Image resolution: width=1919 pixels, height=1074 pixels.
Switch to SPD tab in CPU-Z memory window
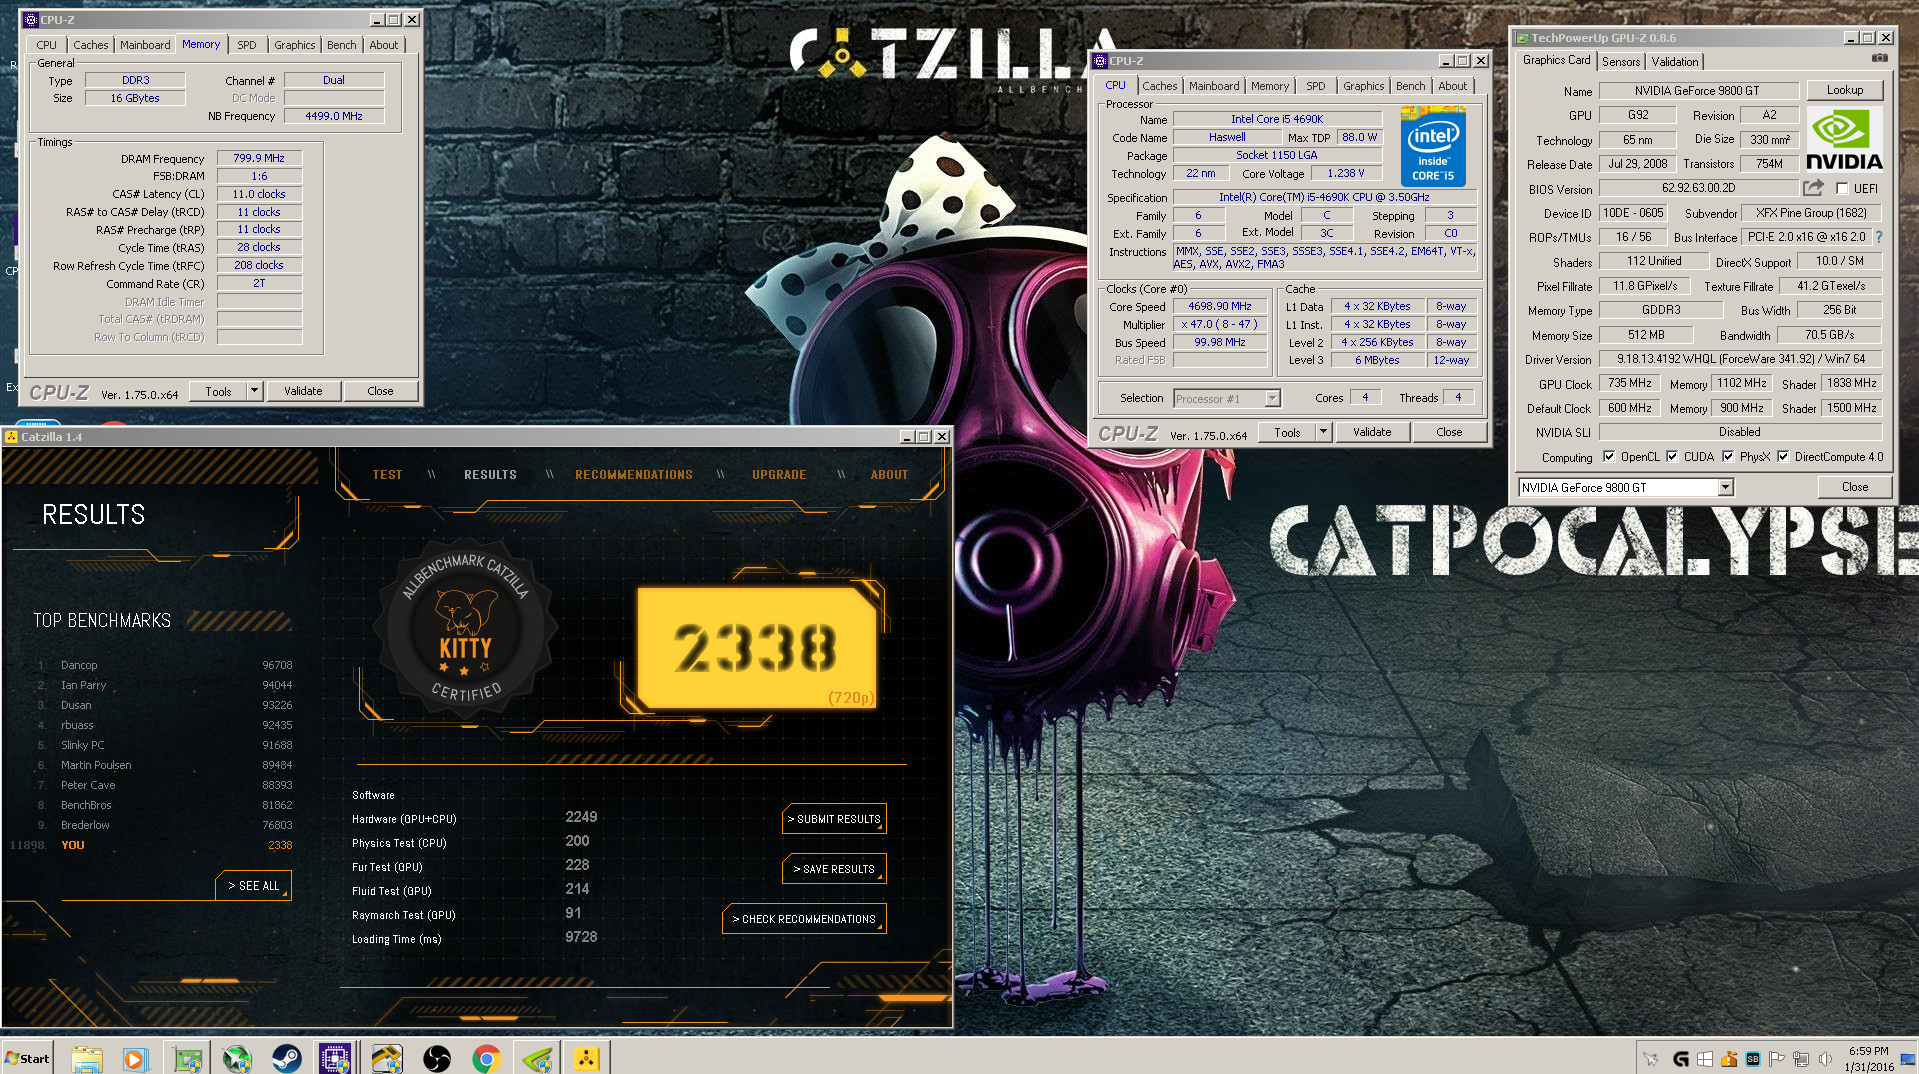coord(247,45)
